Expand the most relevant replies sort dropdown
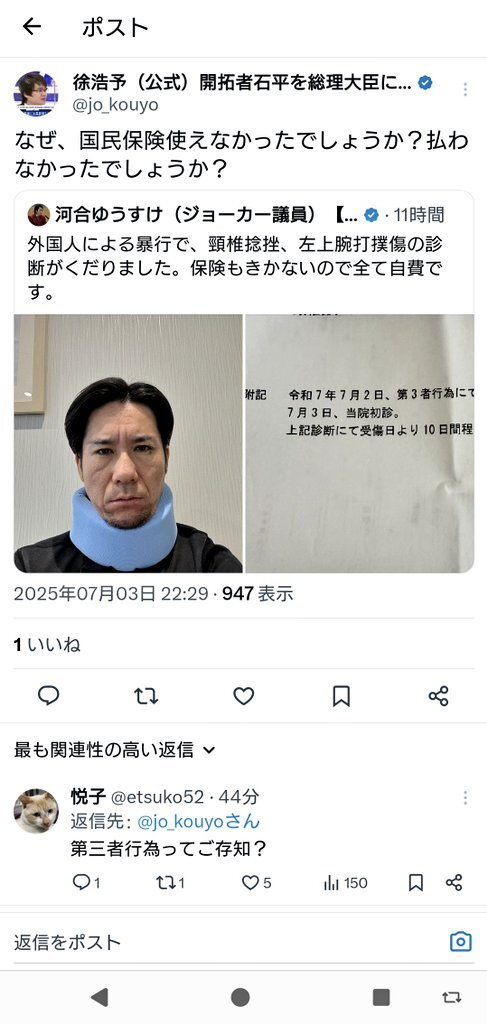Image resolution: width=487 pixels, height=1024 pixels. [x=115, y=750]
